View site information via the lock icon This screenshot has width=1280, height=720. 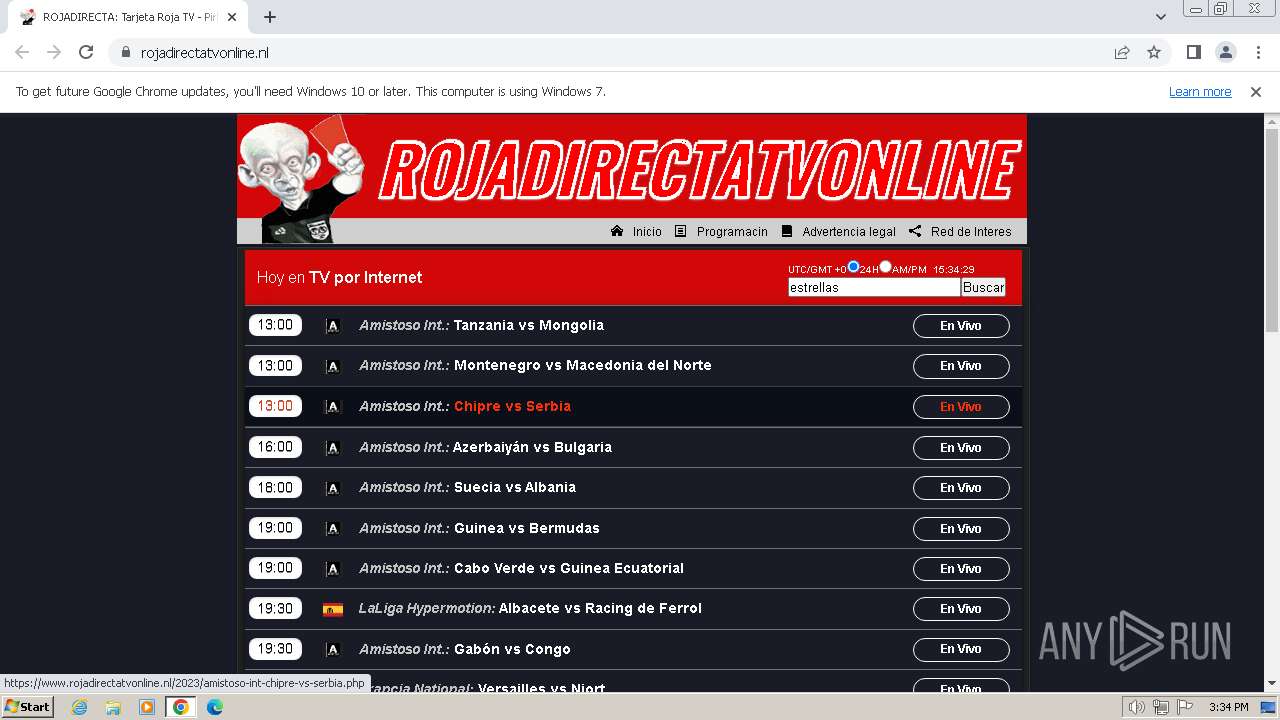click(125, 53)
